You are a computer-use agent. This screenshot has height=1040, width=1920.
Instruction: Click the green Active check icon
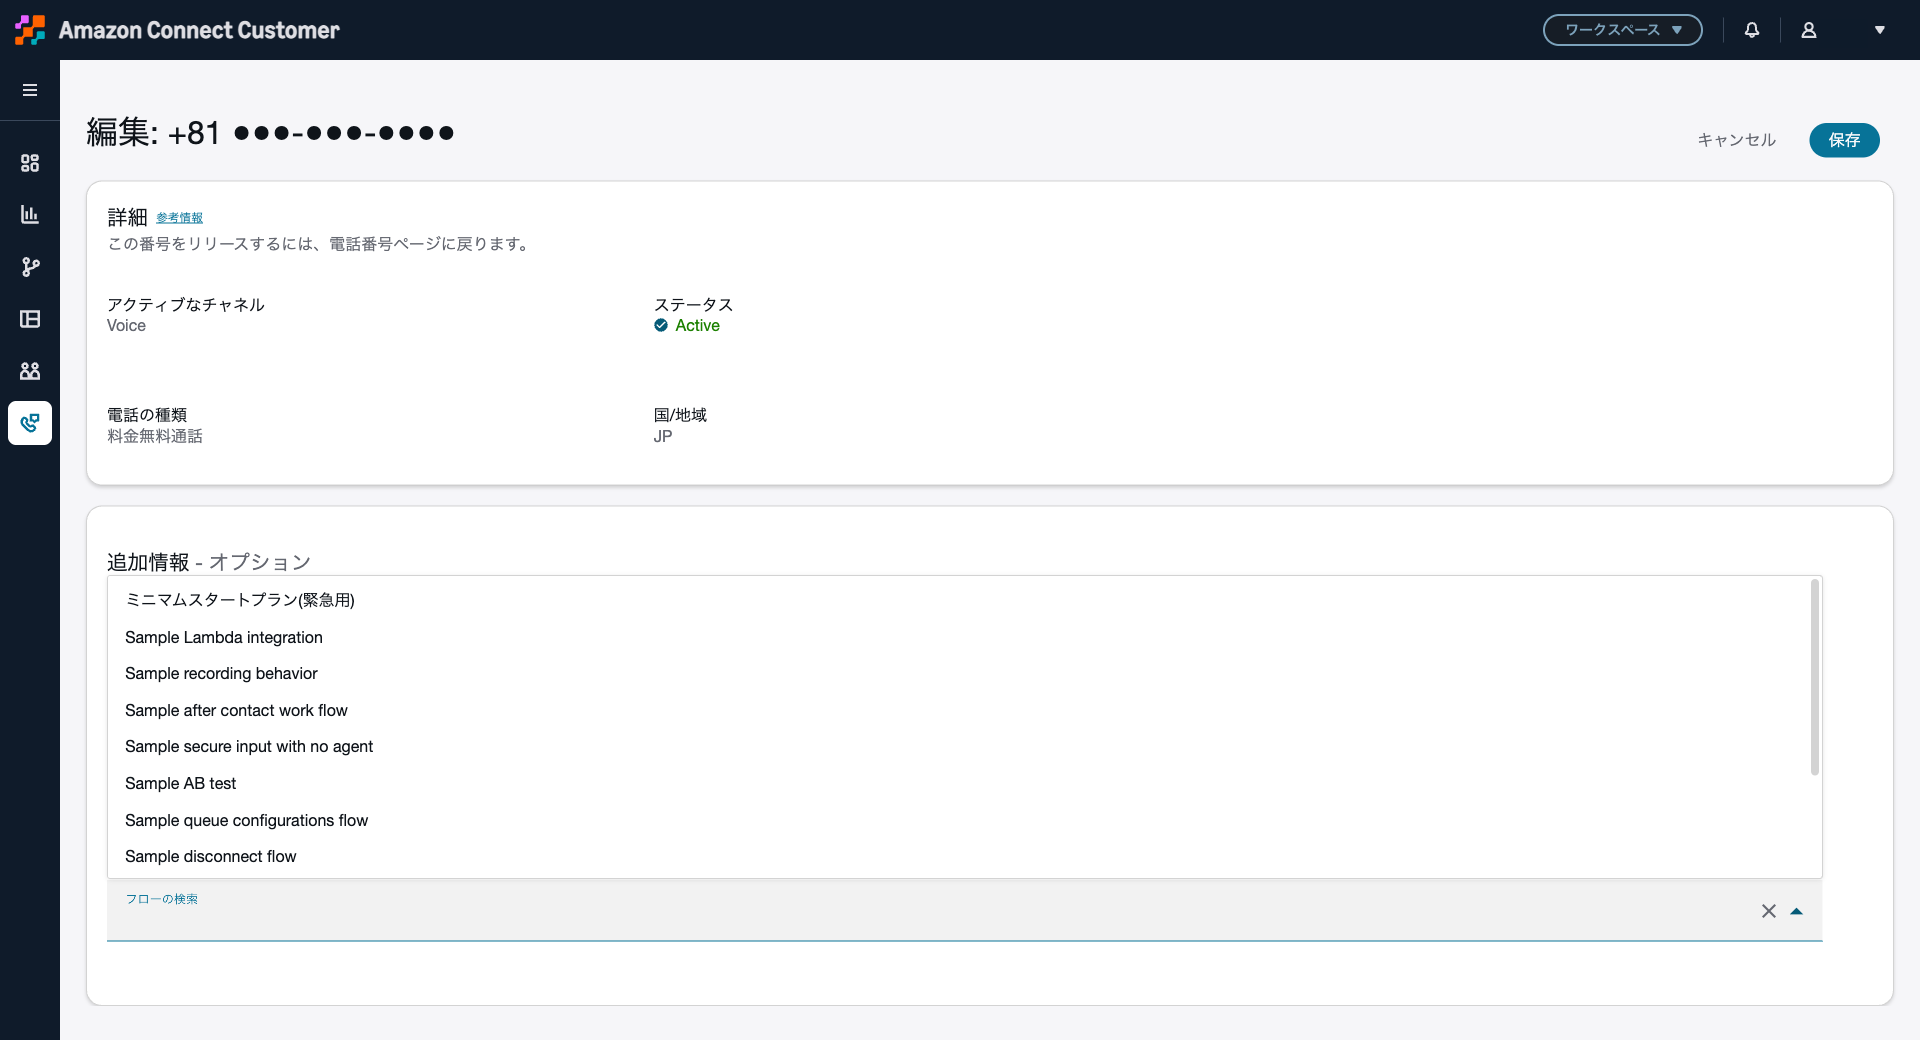661,325
